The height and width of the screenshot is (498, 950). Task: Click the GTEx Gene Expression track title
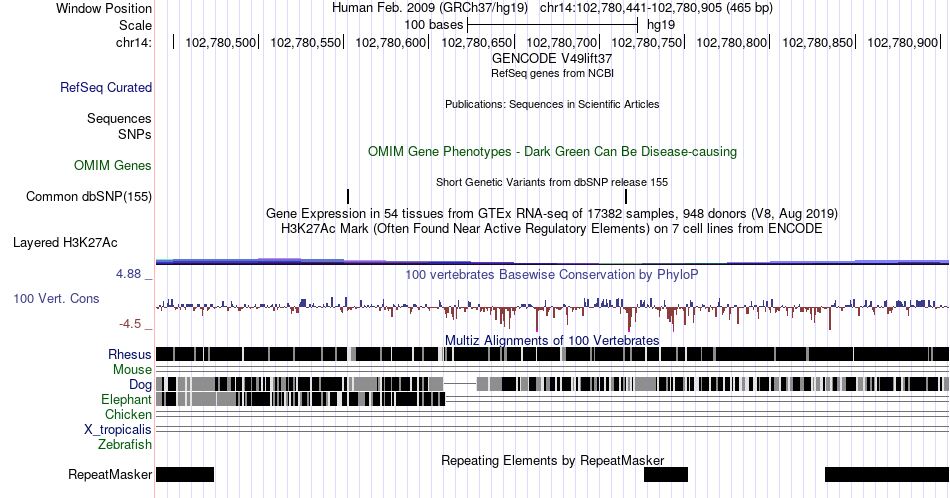pos(552,213)
